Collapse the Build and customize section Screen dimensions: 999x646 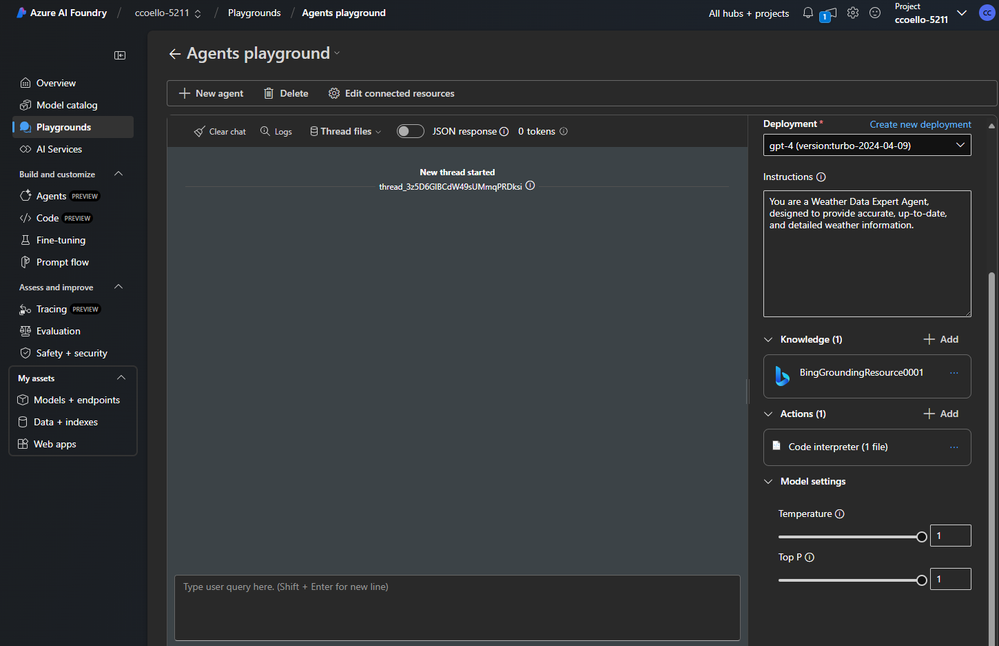point(119,174)
